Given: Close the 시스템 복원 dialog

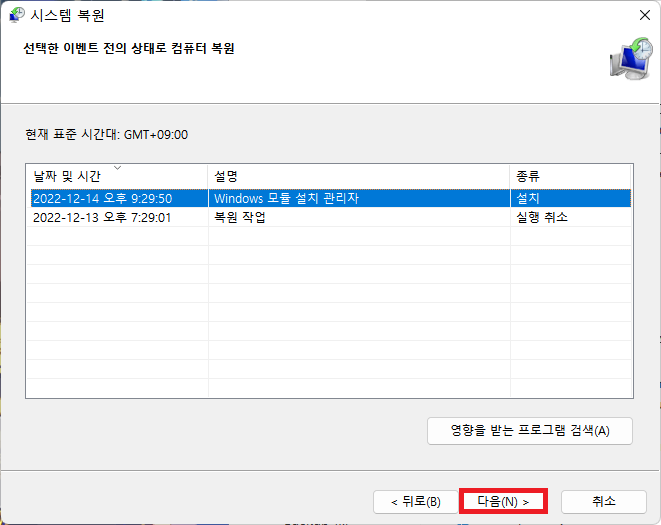Looking at the screenshot, I should [645, 15].
